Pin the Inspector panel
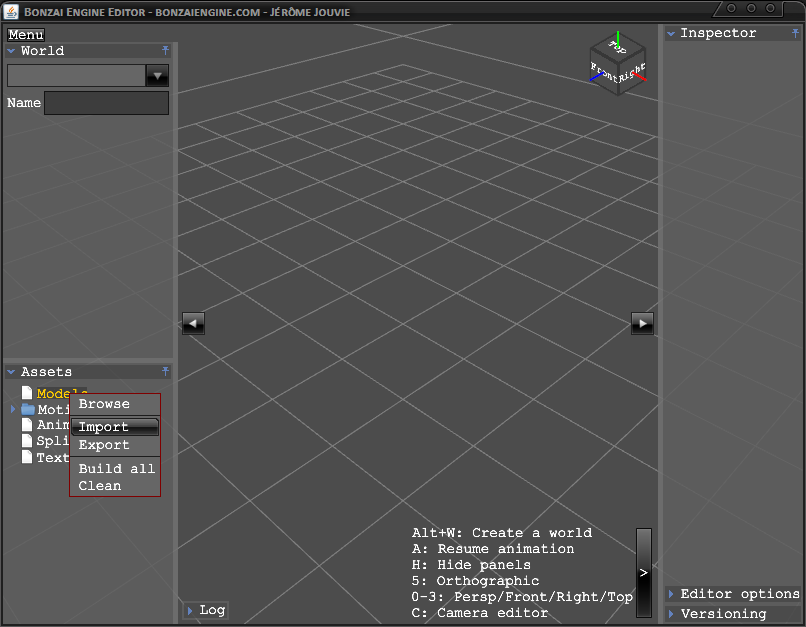 coord(795,33)
